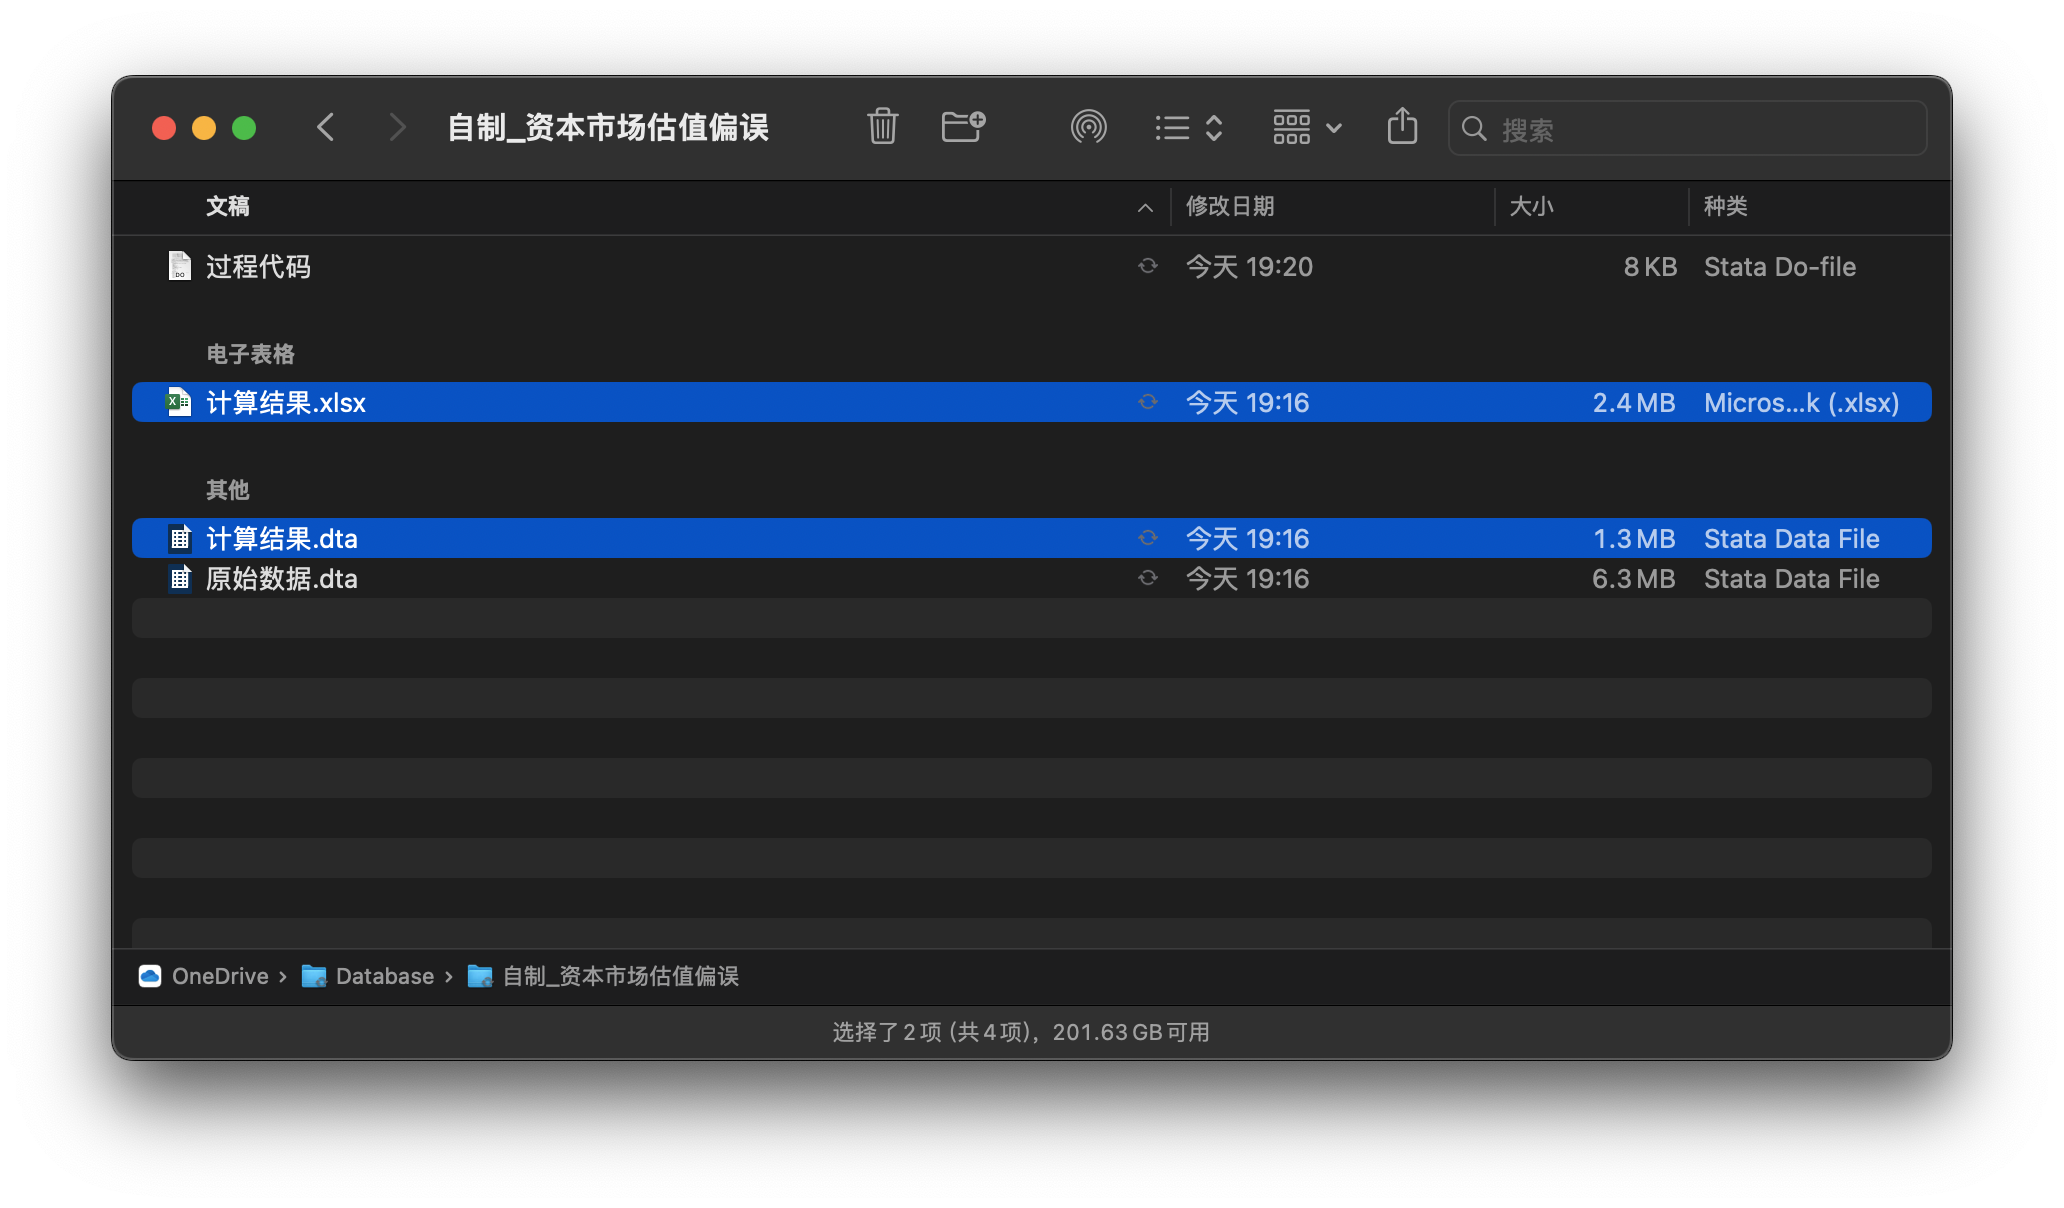
Task: Click the trash delete icon in toolbar
Action: tap(882, 127)
